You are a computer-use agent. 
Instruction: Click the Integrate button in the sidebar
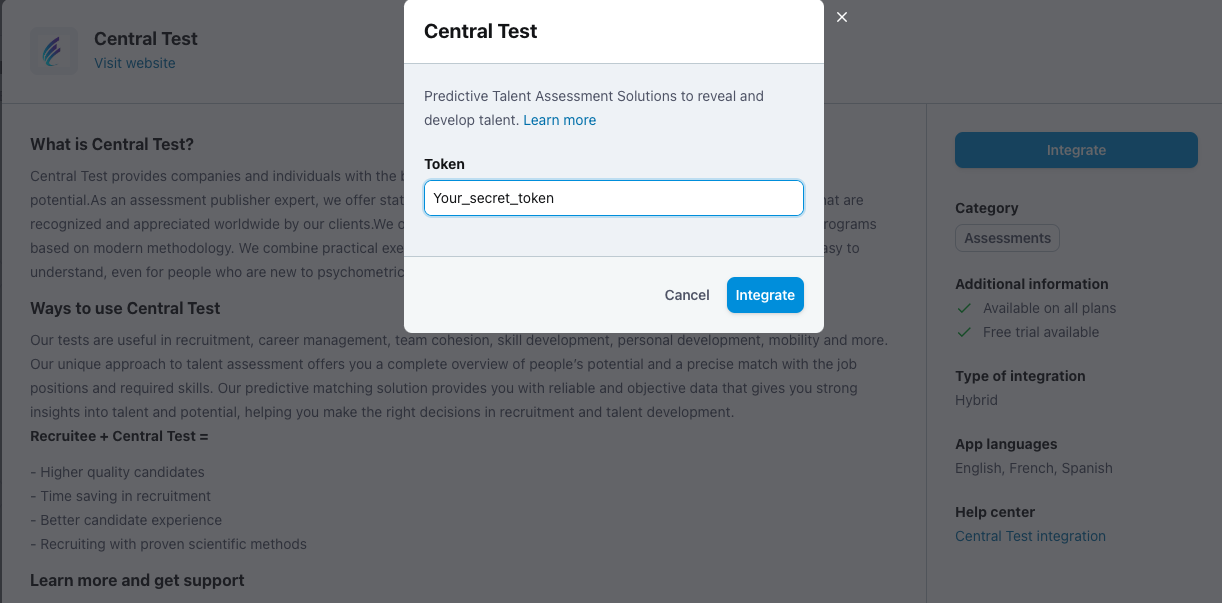click(1076, 150)
